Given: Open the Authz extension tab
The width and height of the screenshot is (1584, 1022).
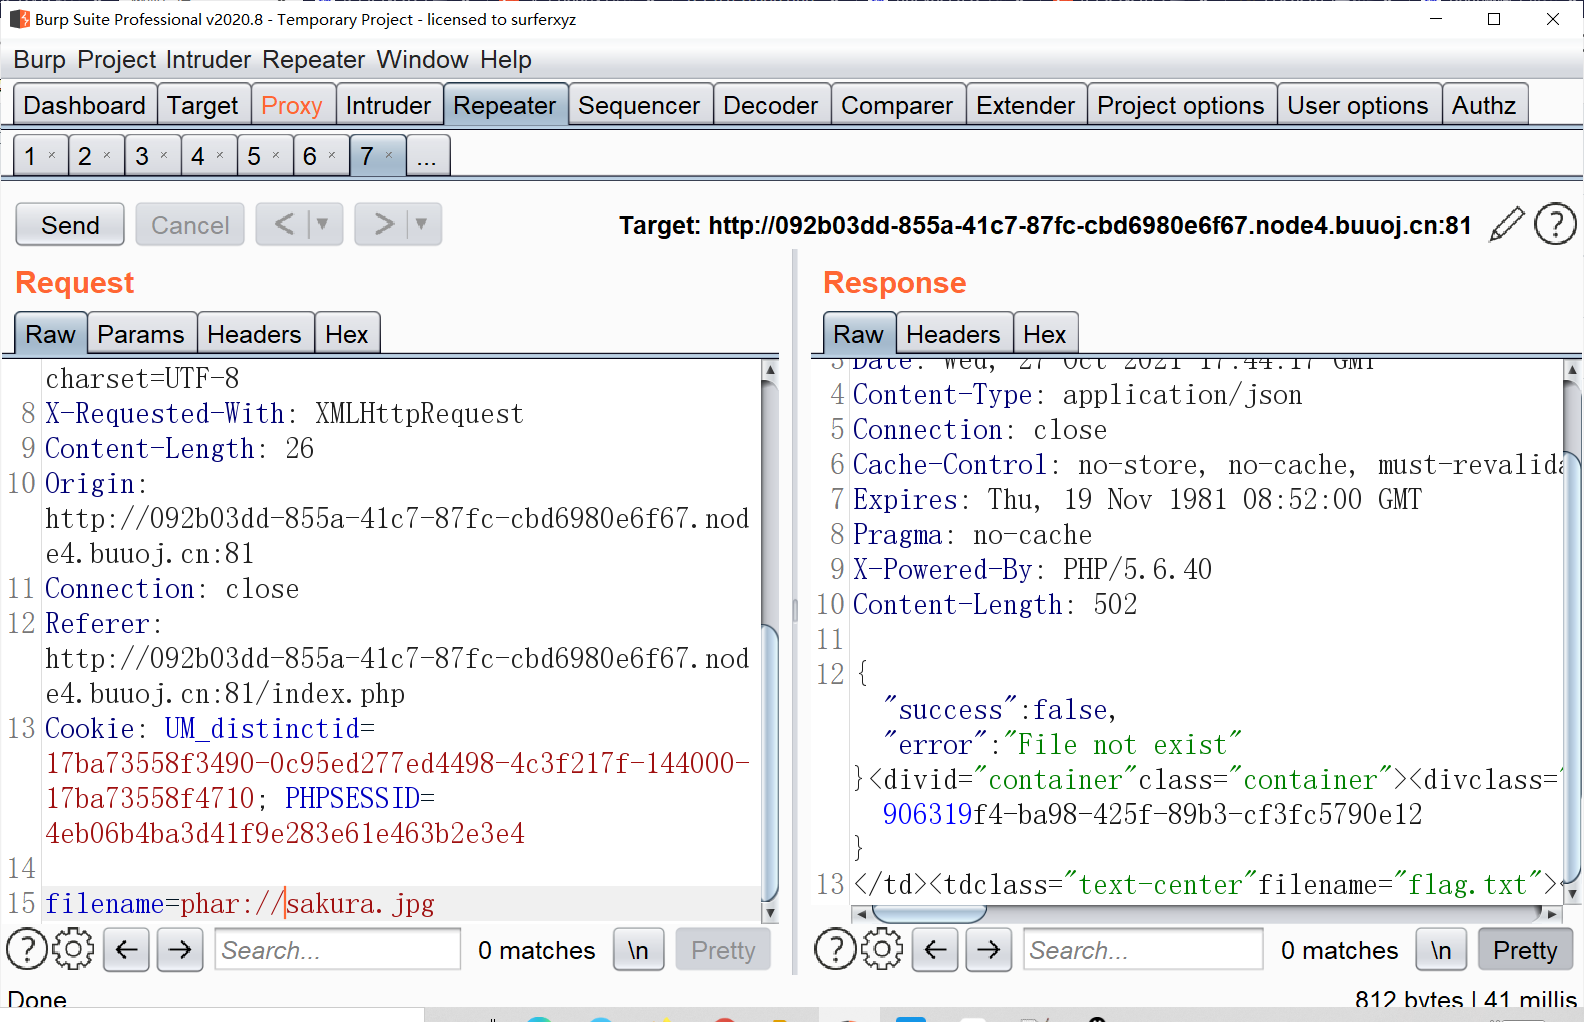Looking at the screenshot, I should tap(1484, 105).
